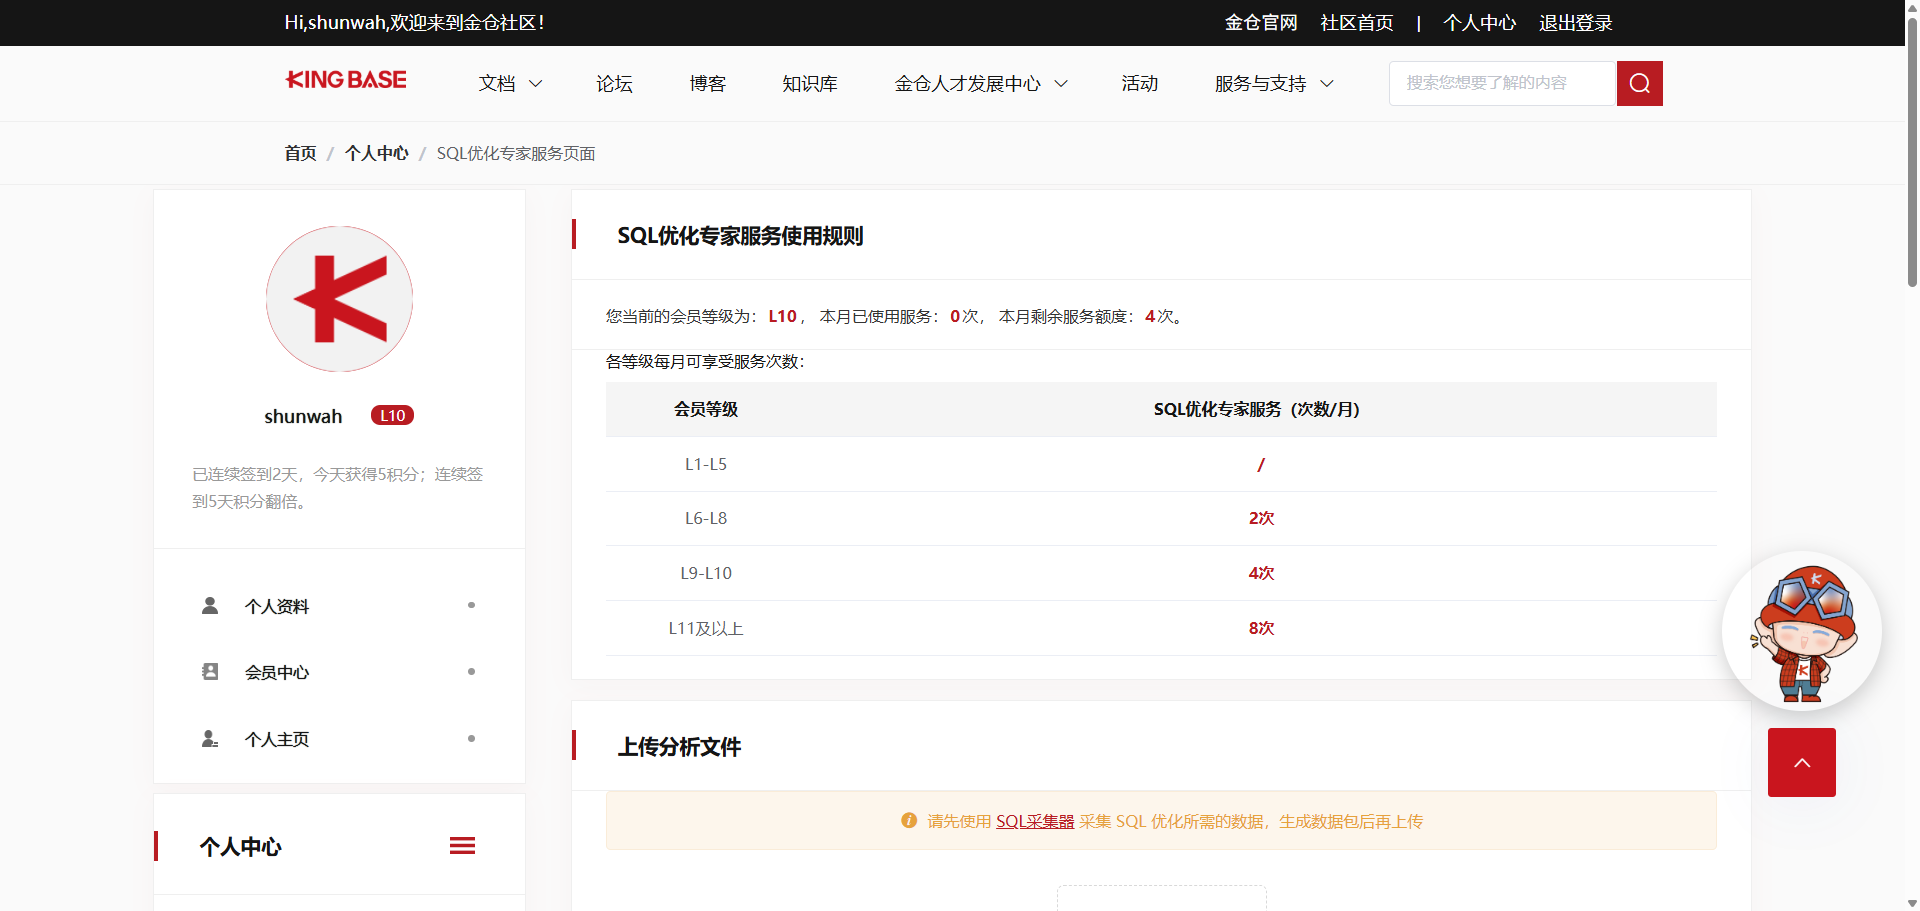The width and height of the screenshot is (1920, 911).
Task: Click the 个人资料 person icon
Action: point(210,606)
